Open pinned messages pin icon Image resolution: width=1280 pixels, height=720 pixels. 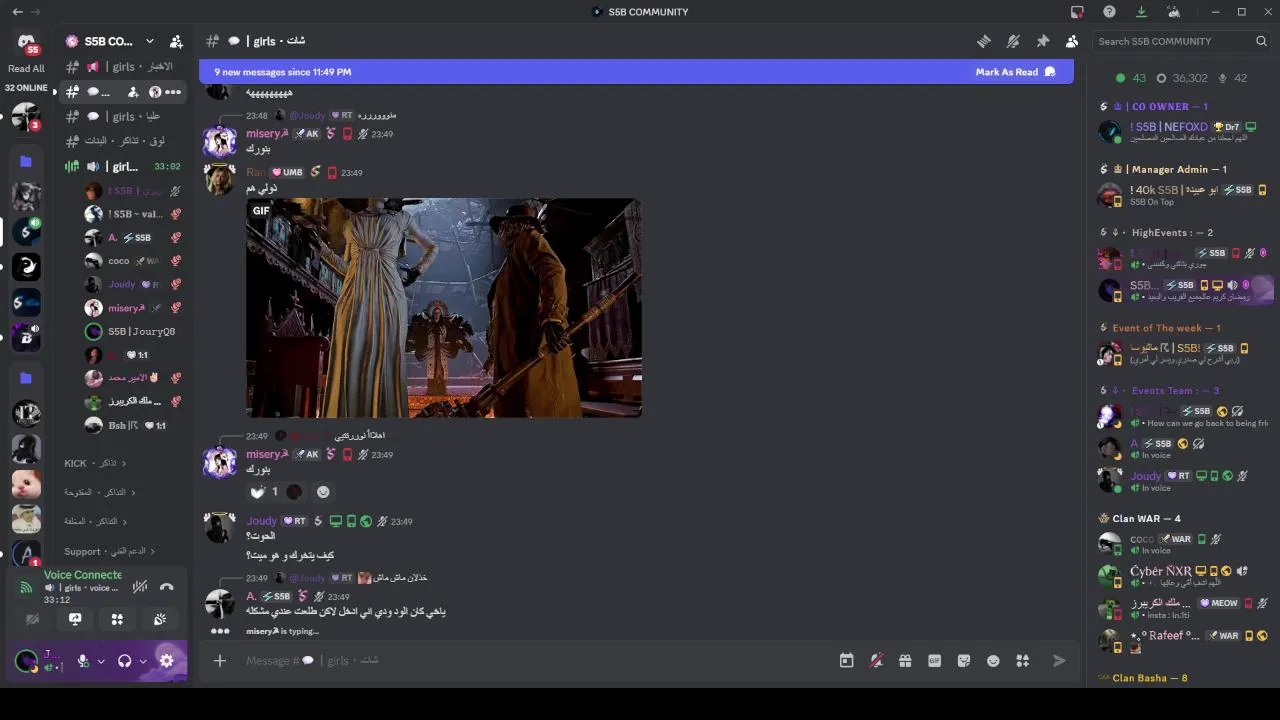pyautogui.click(x=1042, y=41)
